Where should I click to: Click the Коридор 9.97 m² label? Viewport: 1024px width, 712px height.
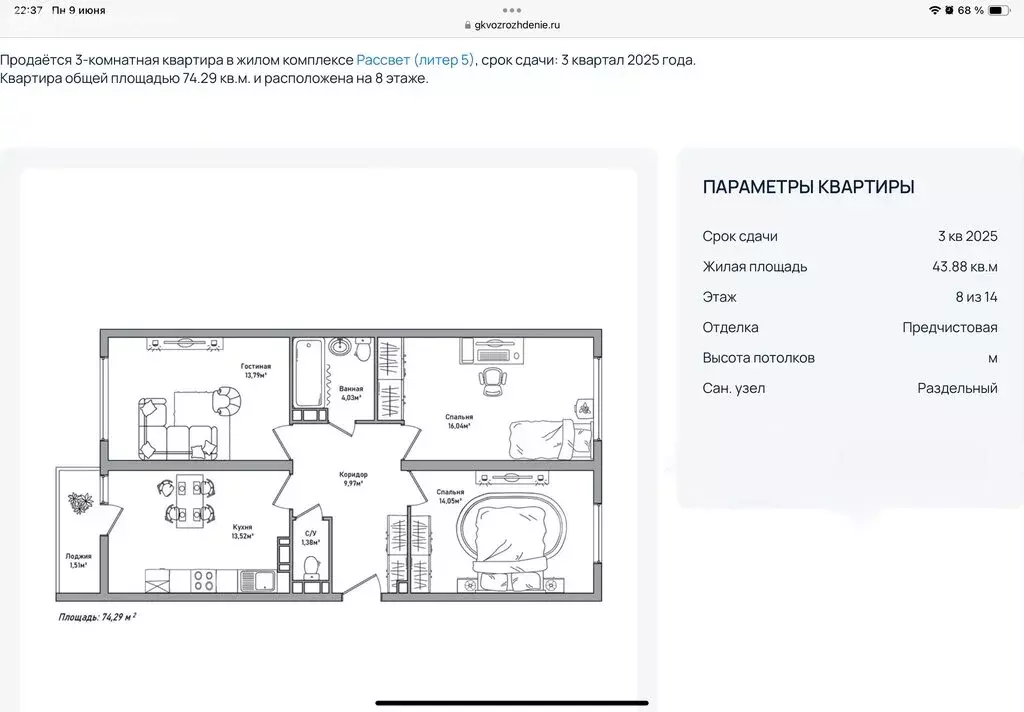tap(353, 478)
